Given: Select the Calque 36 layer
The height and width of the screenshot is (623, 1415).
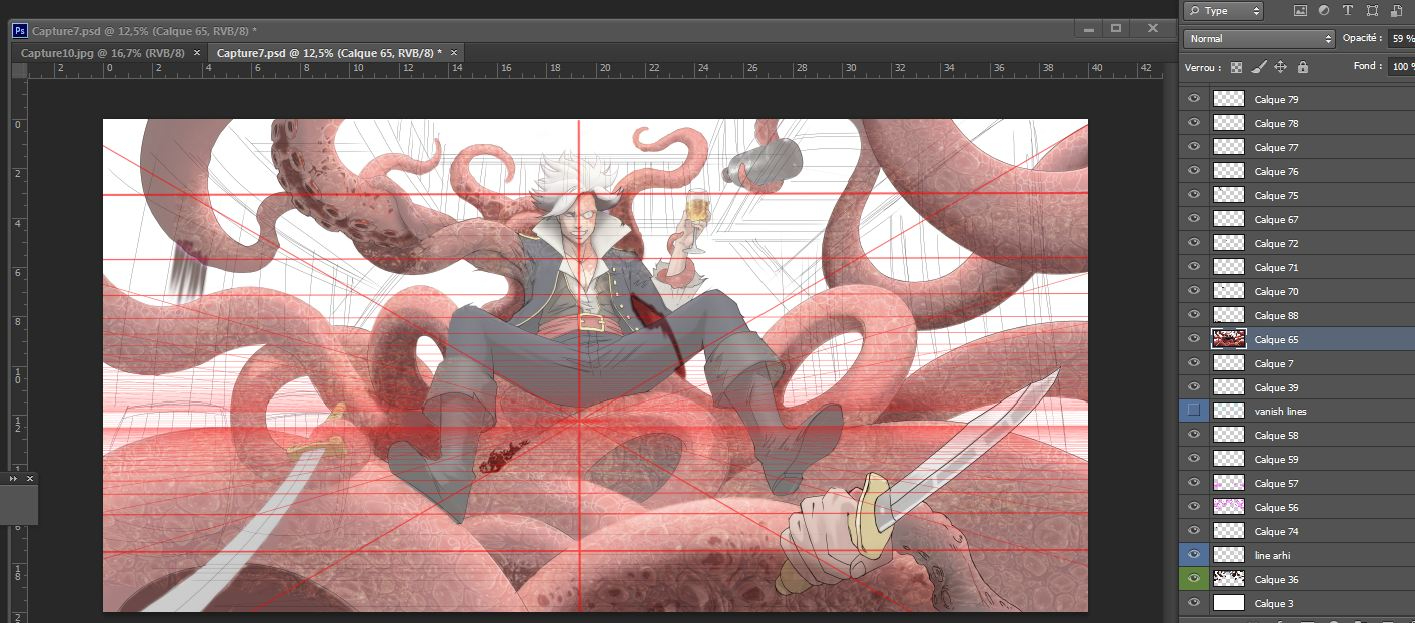Looking at the screenshot, I should point(1277,579).
